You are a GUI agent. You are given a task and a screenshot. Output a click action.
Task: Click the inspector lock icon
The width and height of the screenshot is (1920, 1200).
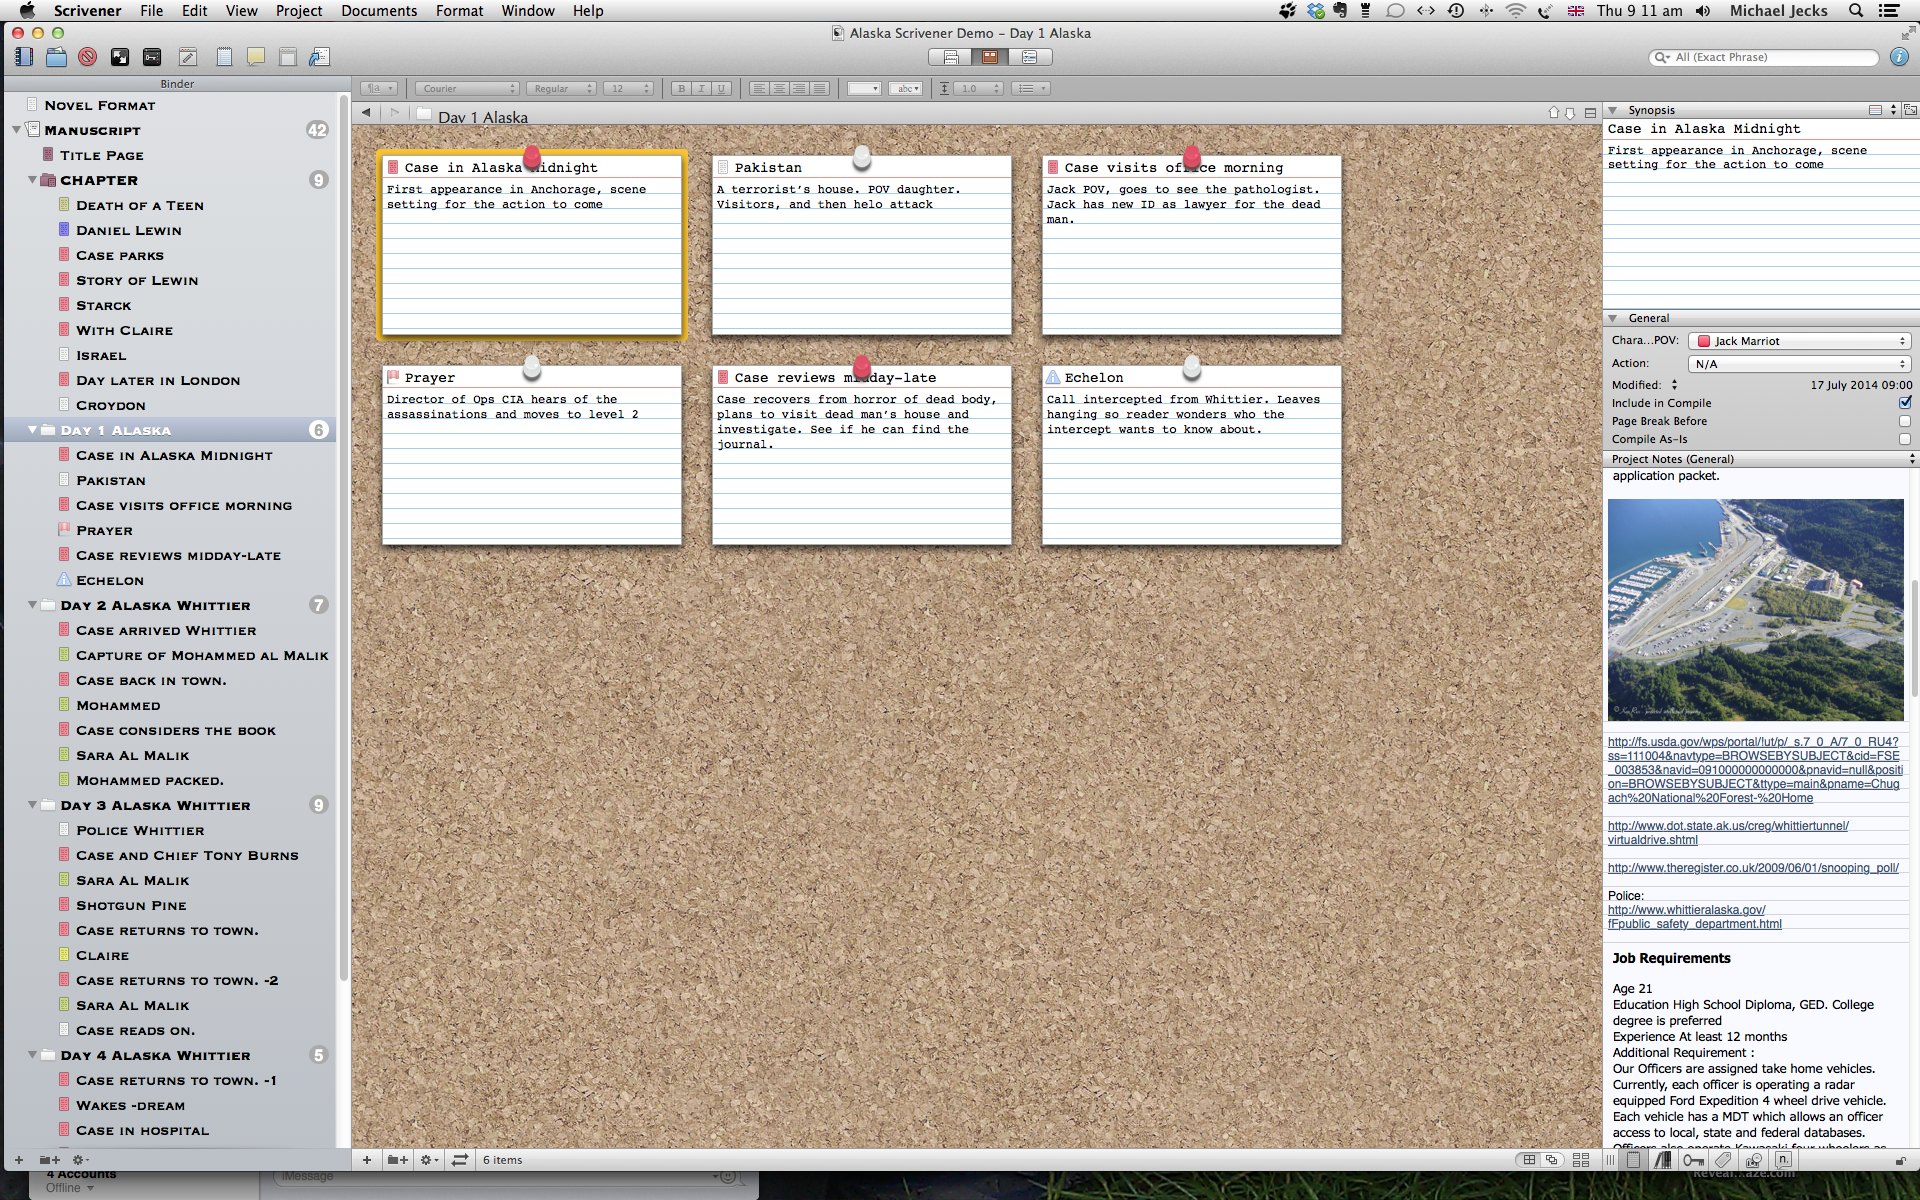pyautogui.click(x=1900, y=1161)
